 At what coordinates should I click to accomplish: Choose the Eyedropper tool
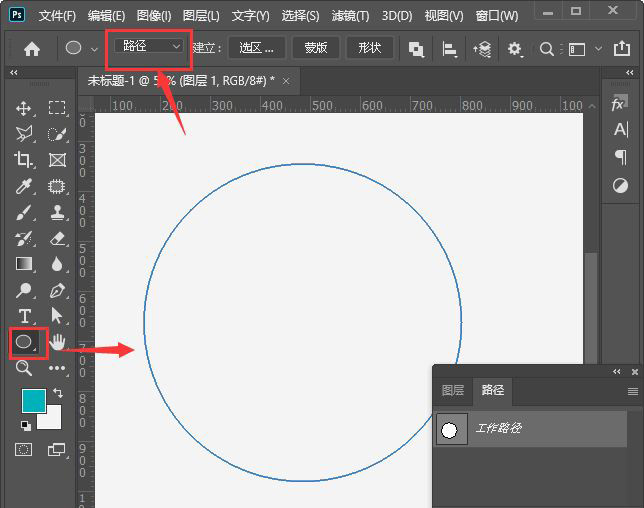tap(24, 186)
